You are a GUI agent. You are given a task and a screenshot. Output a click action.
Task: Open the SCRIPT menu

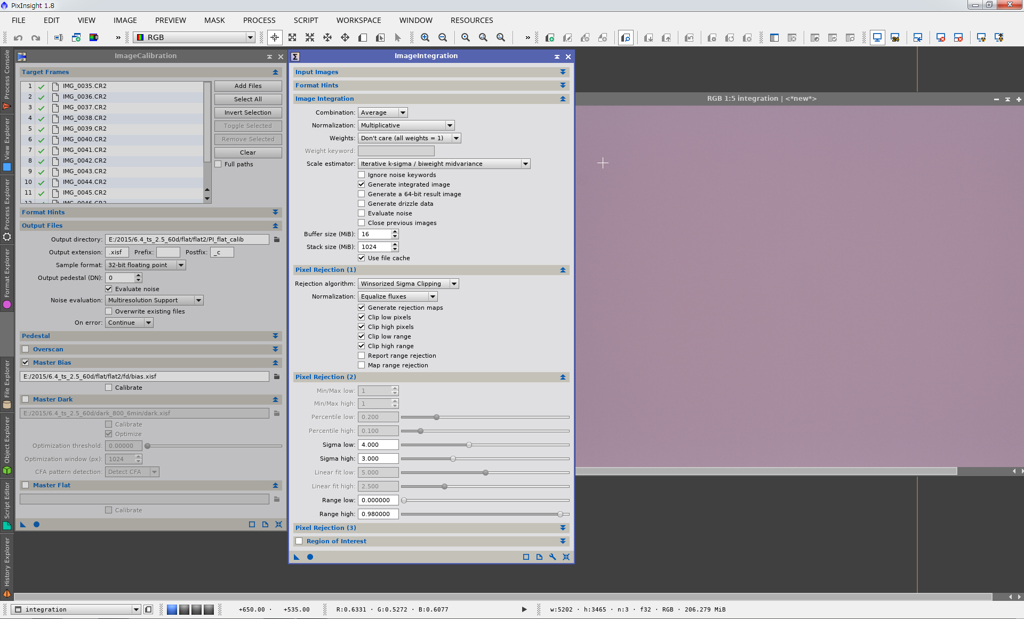coord(306,20)
